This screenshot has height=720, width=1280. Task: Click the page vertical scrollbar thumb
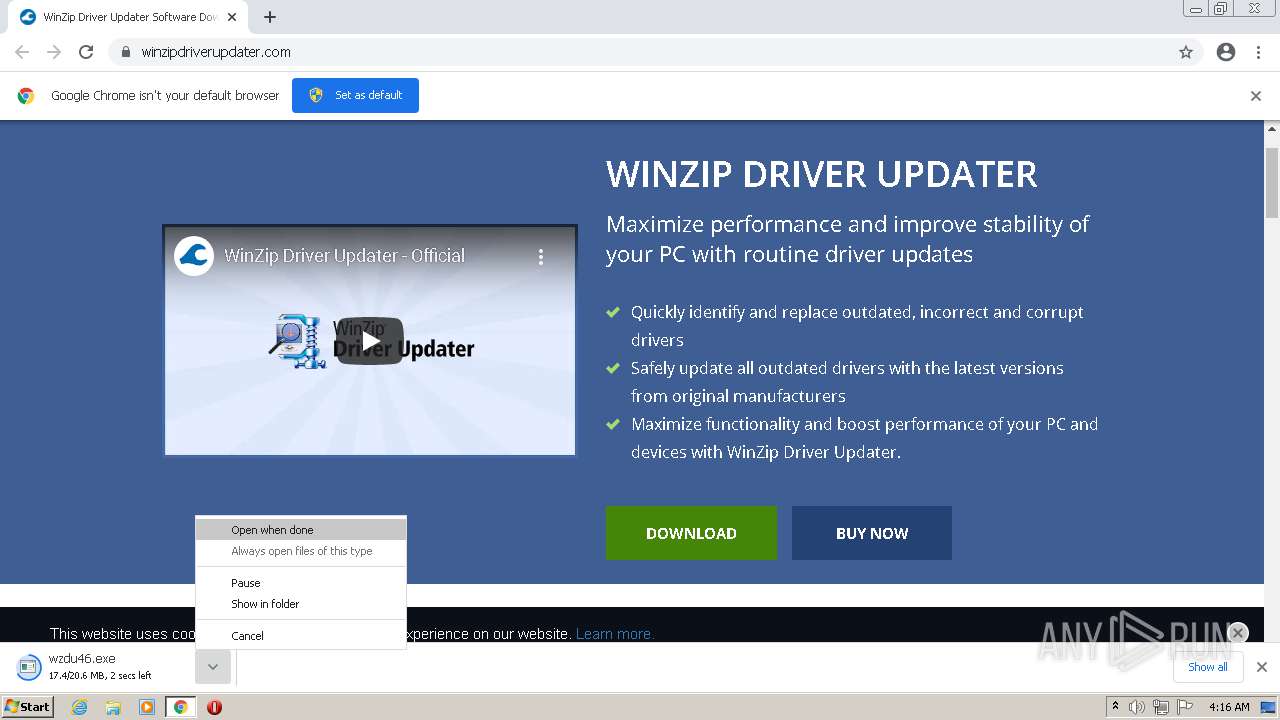click(1272, 182)
